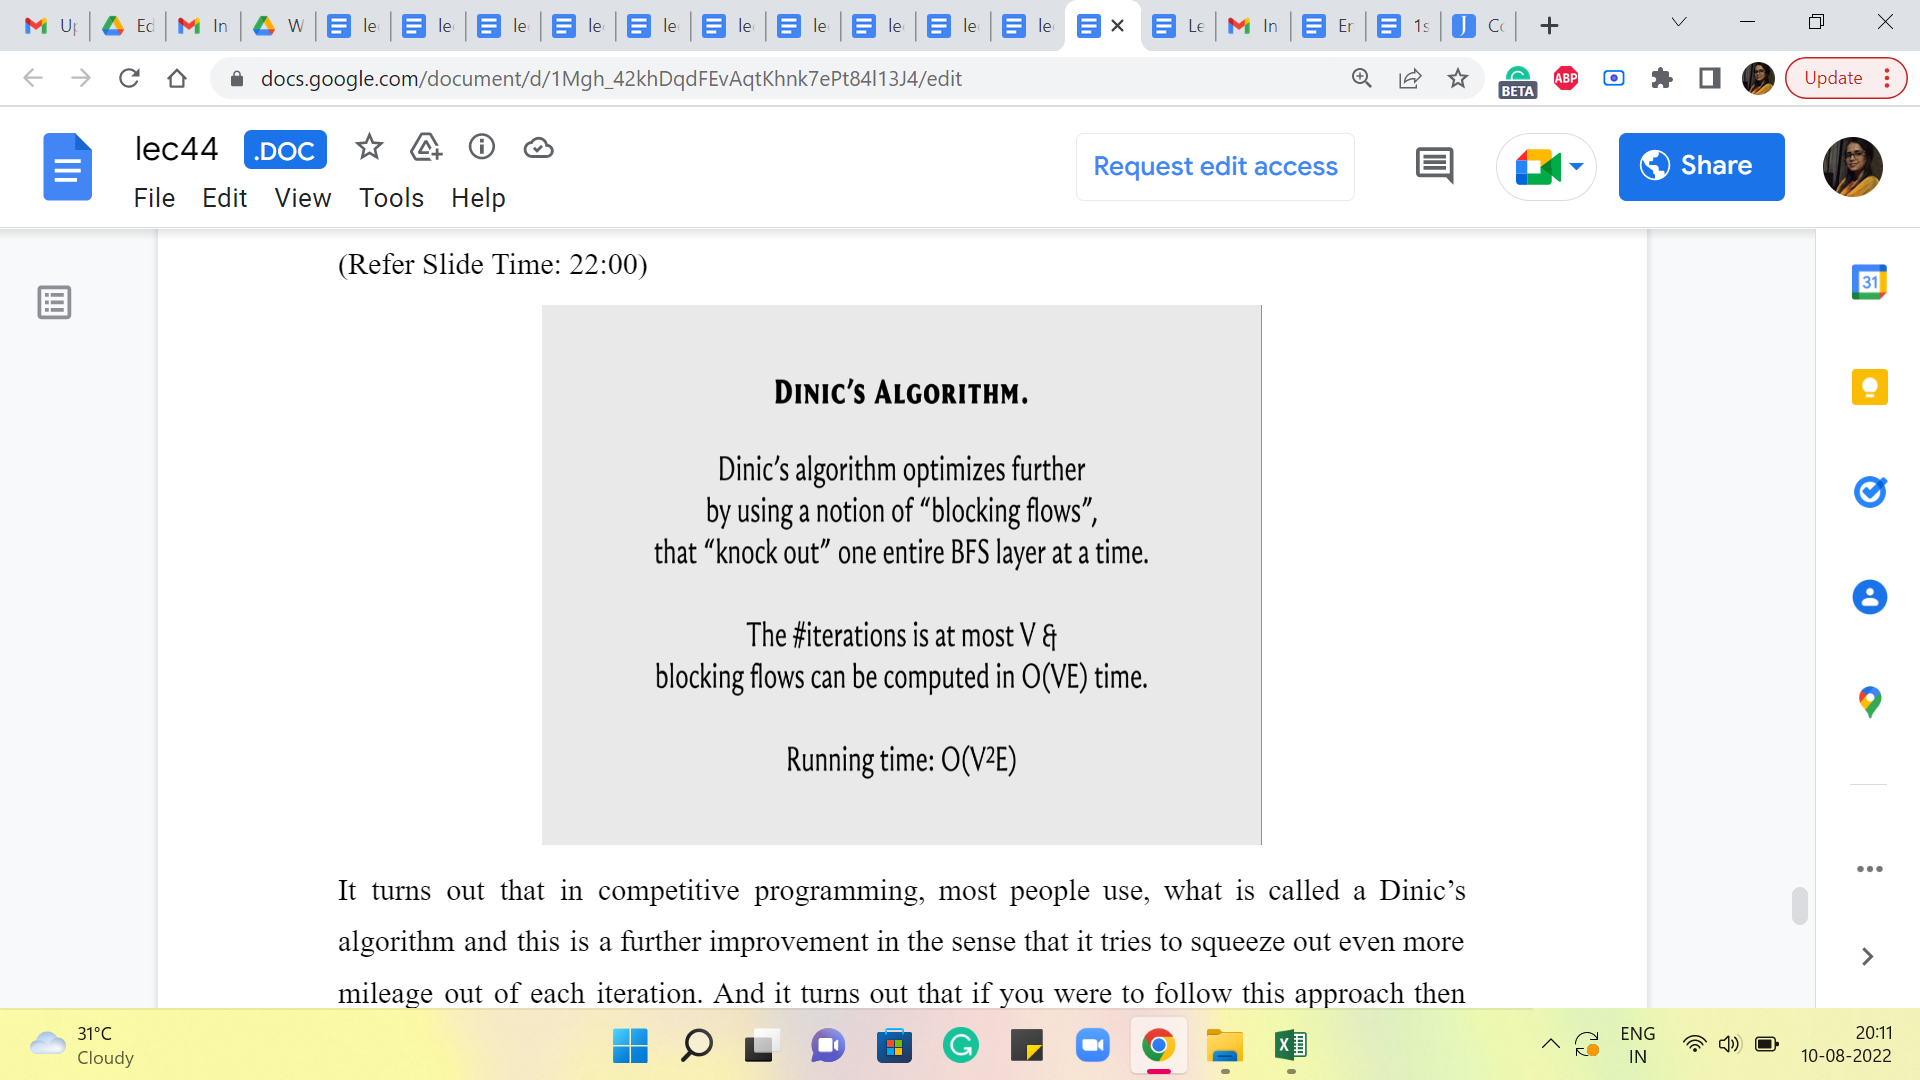Open document details info icon
This screenshot has height=1080, width=1920.
click(x=482, y=148)
